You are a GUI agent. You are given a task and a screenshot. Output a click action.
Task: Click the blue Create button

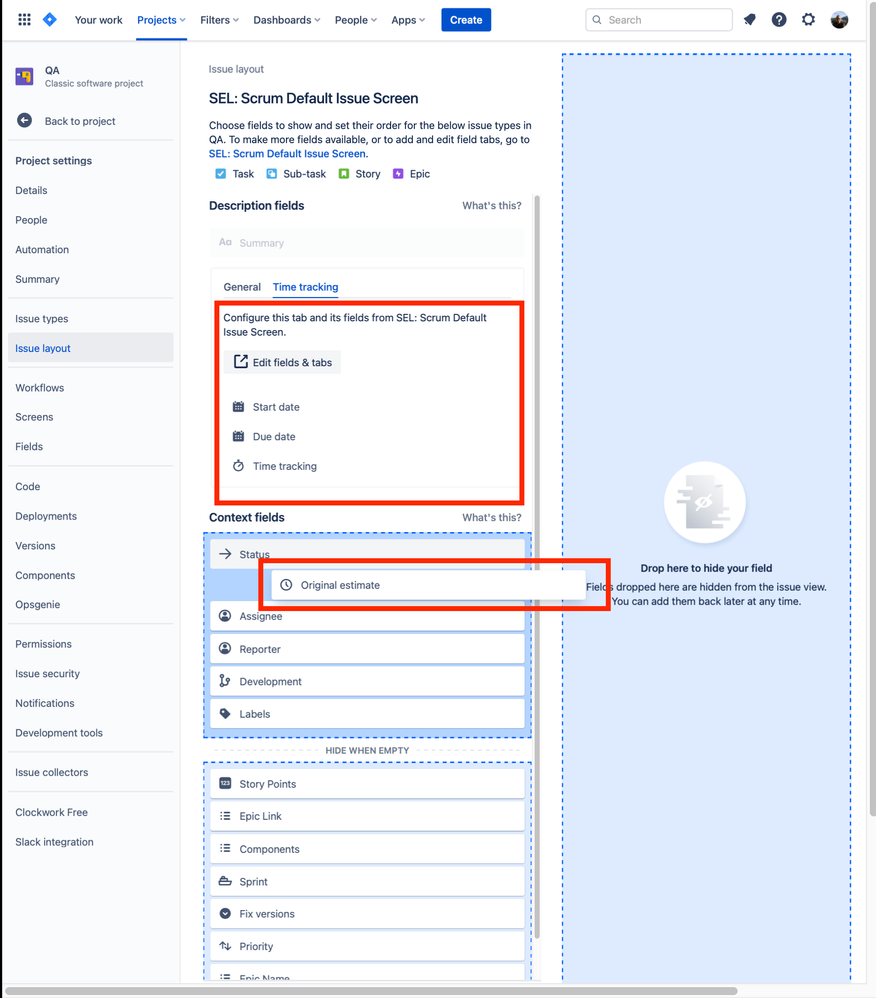tap(466, 20)
